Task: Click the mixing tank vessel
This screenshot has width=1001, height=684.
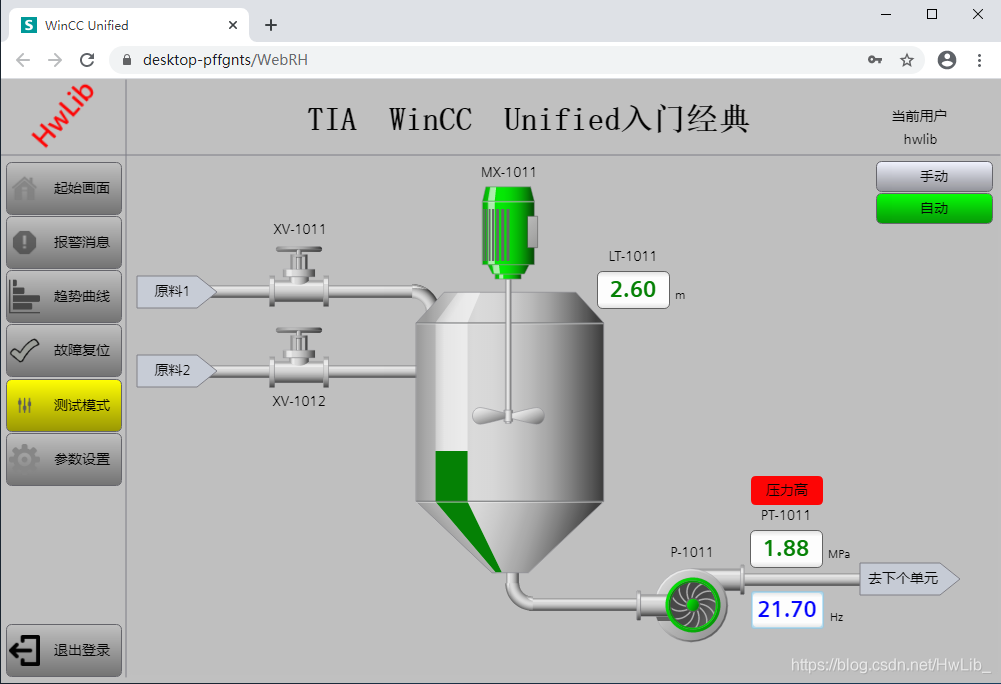Action: 509,432
